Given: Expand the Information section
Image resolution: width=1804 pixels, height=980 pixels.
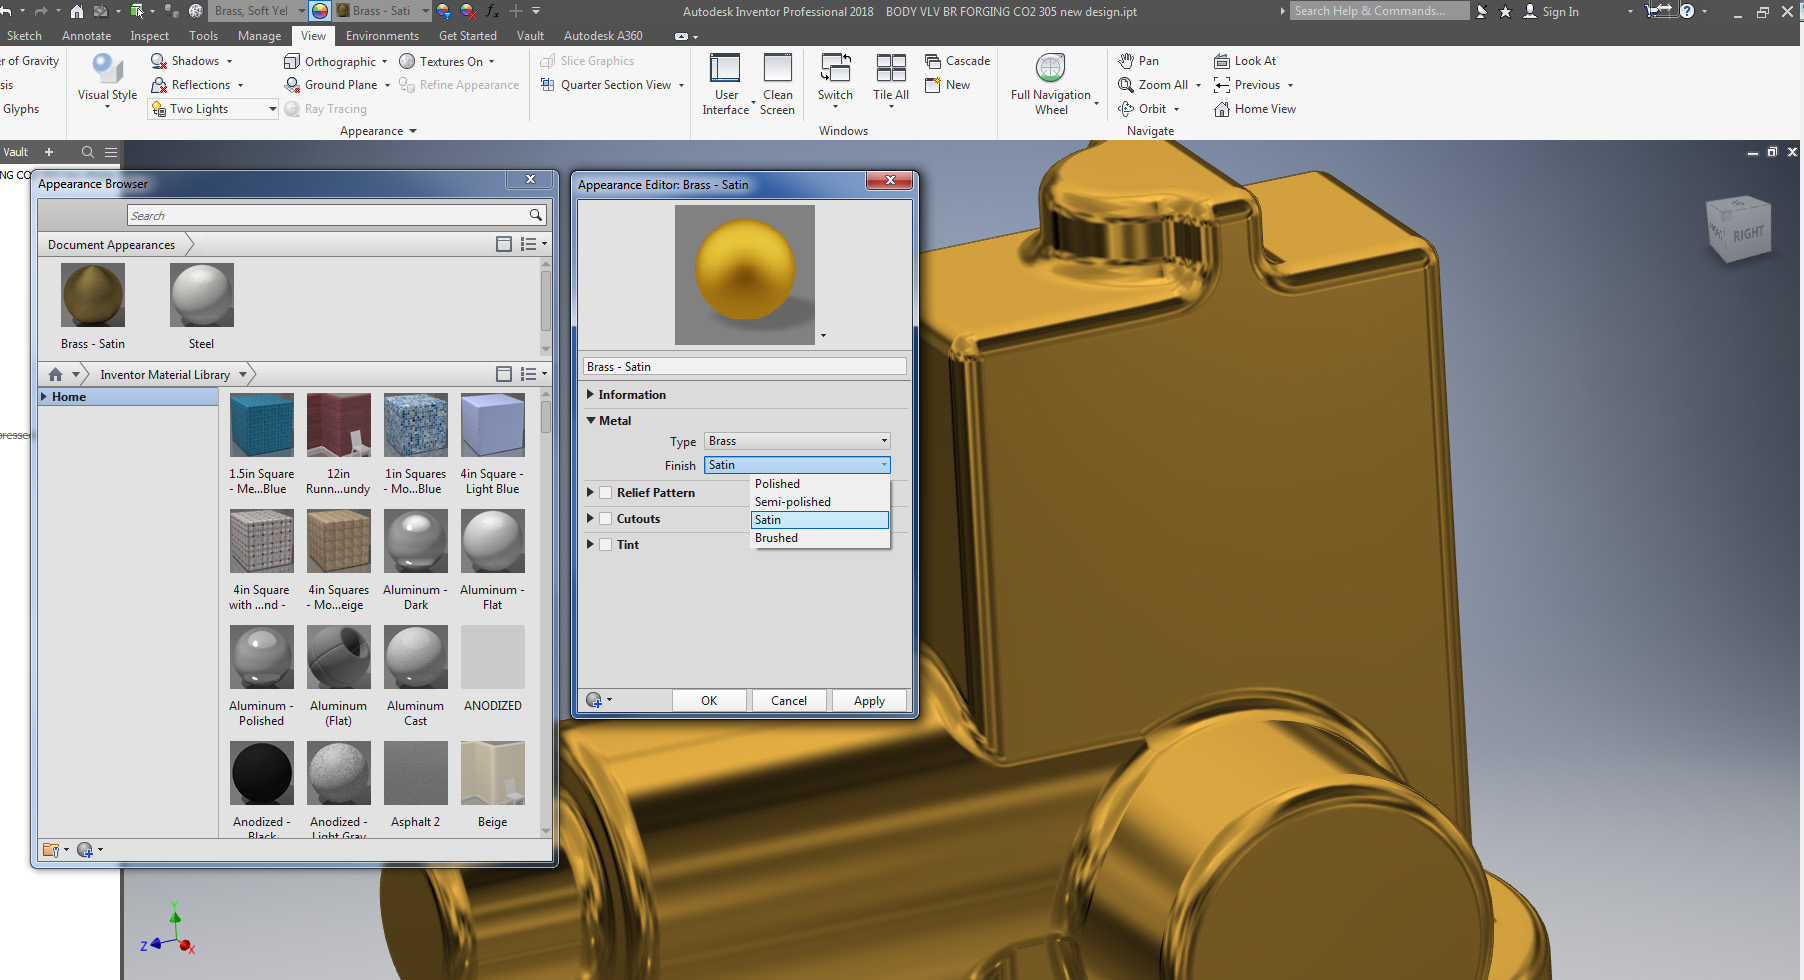Looking at the screenshot, I should coord(589,394).
